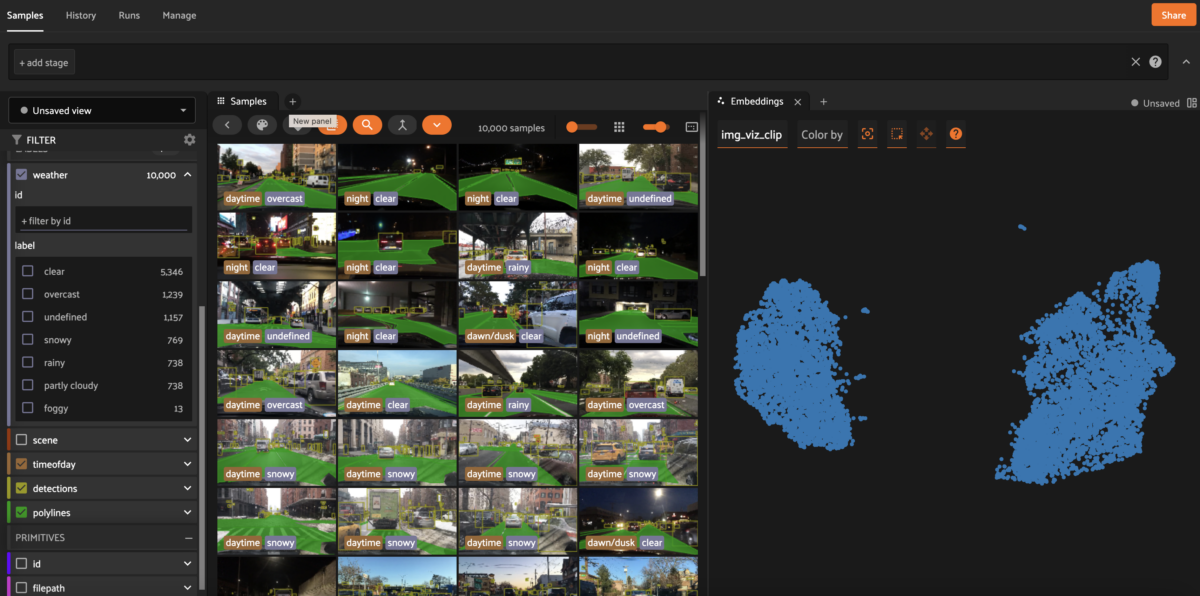The image size is (1200, 596).
Task: Click the Share button
Action: [1172, 15]
